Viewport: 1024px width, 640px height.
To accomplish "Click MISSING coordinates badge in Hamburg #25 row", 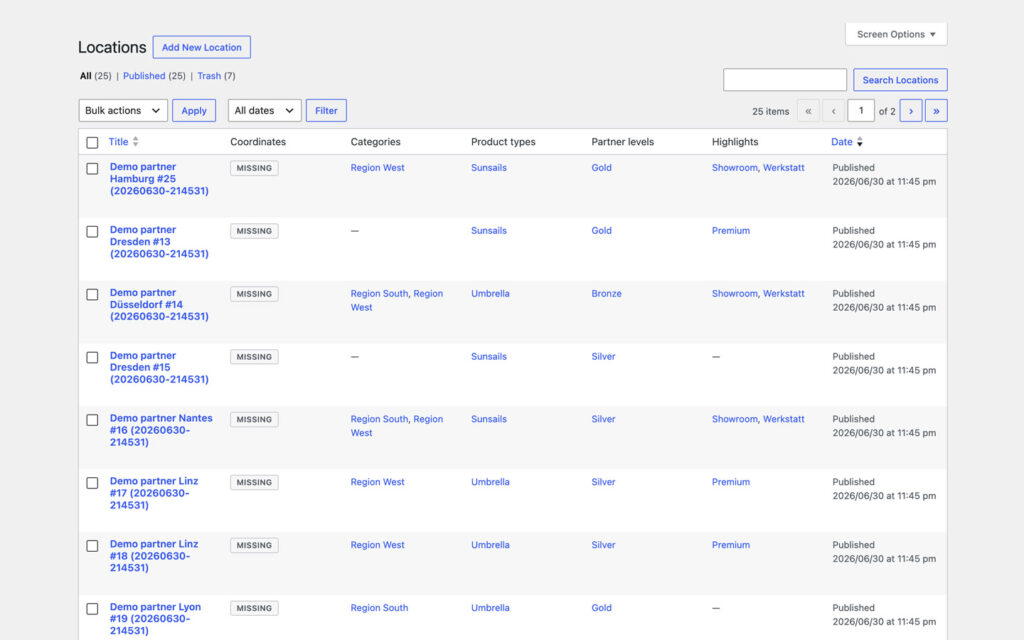I will [254, 168].
